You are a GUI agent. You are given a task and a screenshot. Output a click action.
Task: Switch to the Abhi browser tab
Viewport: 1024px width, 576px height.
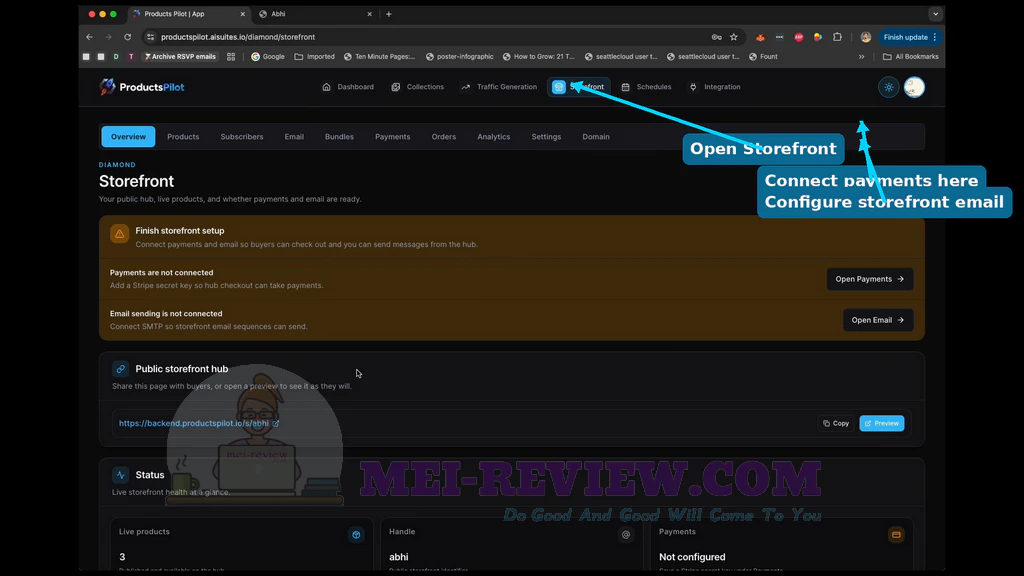(315, 14)
